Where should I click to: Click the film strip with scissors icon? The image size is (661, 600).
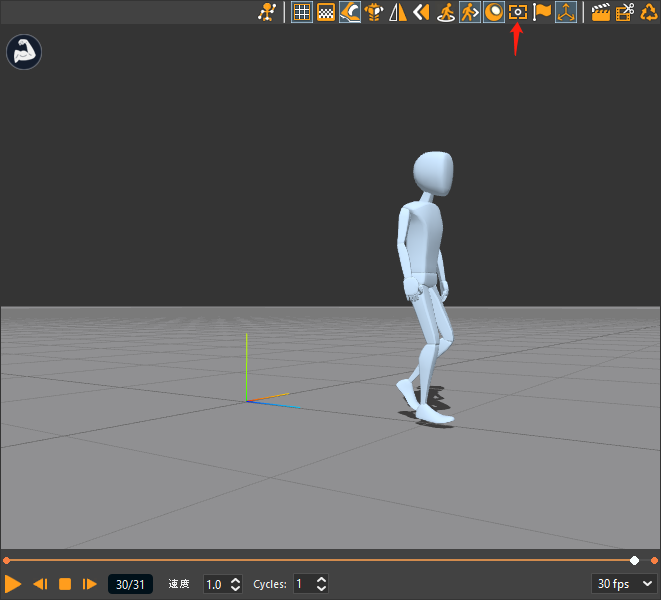point(625,12)
